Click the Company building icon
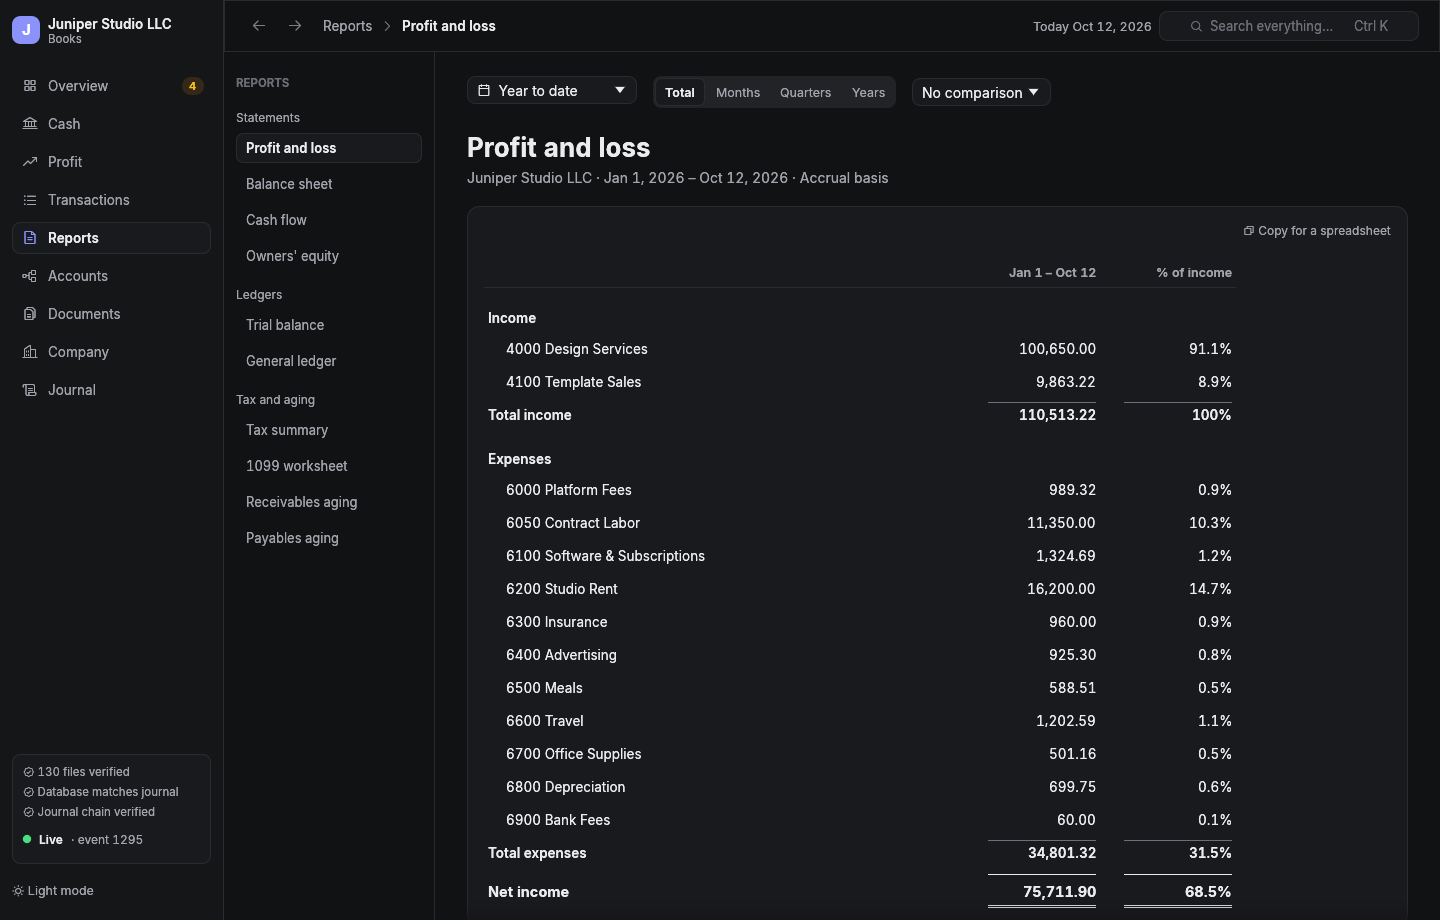Screen dimensions: 1440x920 (30, 352)
